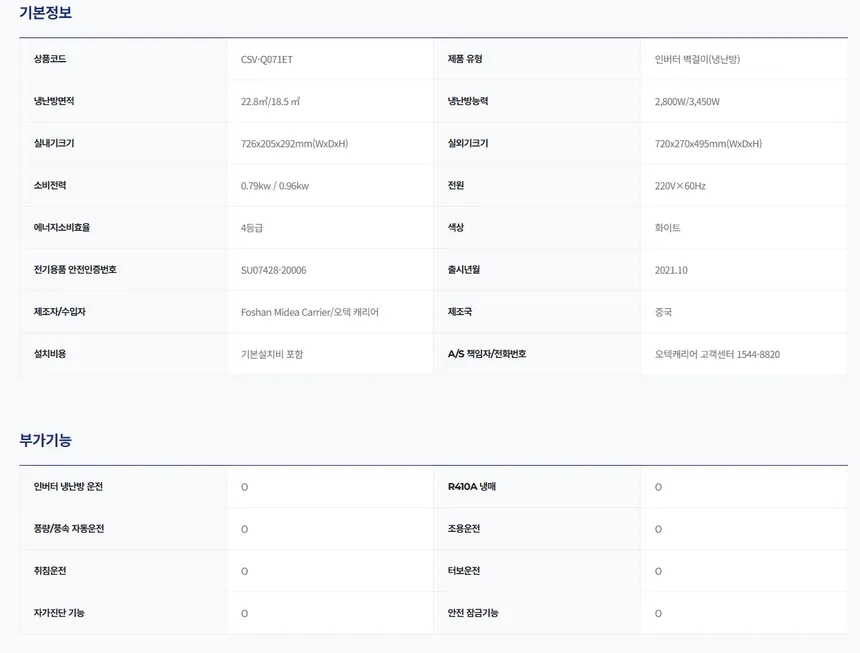The image size is (860, 653).
Task: Click the 0.79kw / 0.96kw power consumption value
Action: coord(275,186)
